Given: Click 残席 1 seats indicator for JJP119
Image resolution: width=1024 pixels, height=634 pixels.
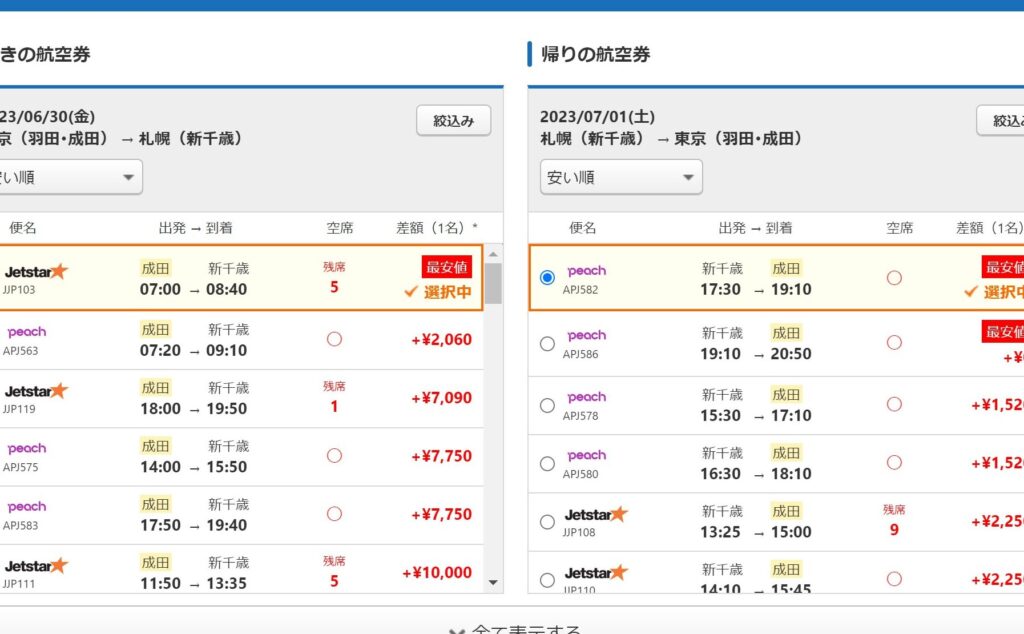Looking at the screenshot, I should (334, 398).
